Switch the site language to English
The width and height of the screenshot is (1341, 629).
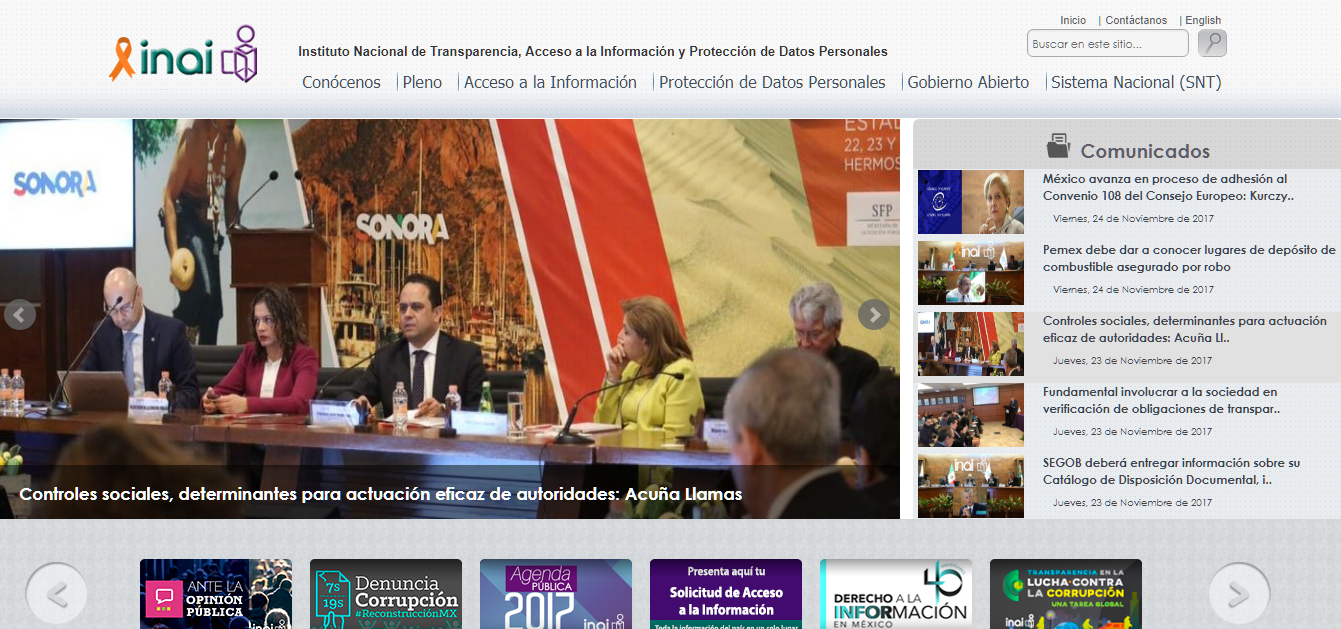click(1203, 20)
